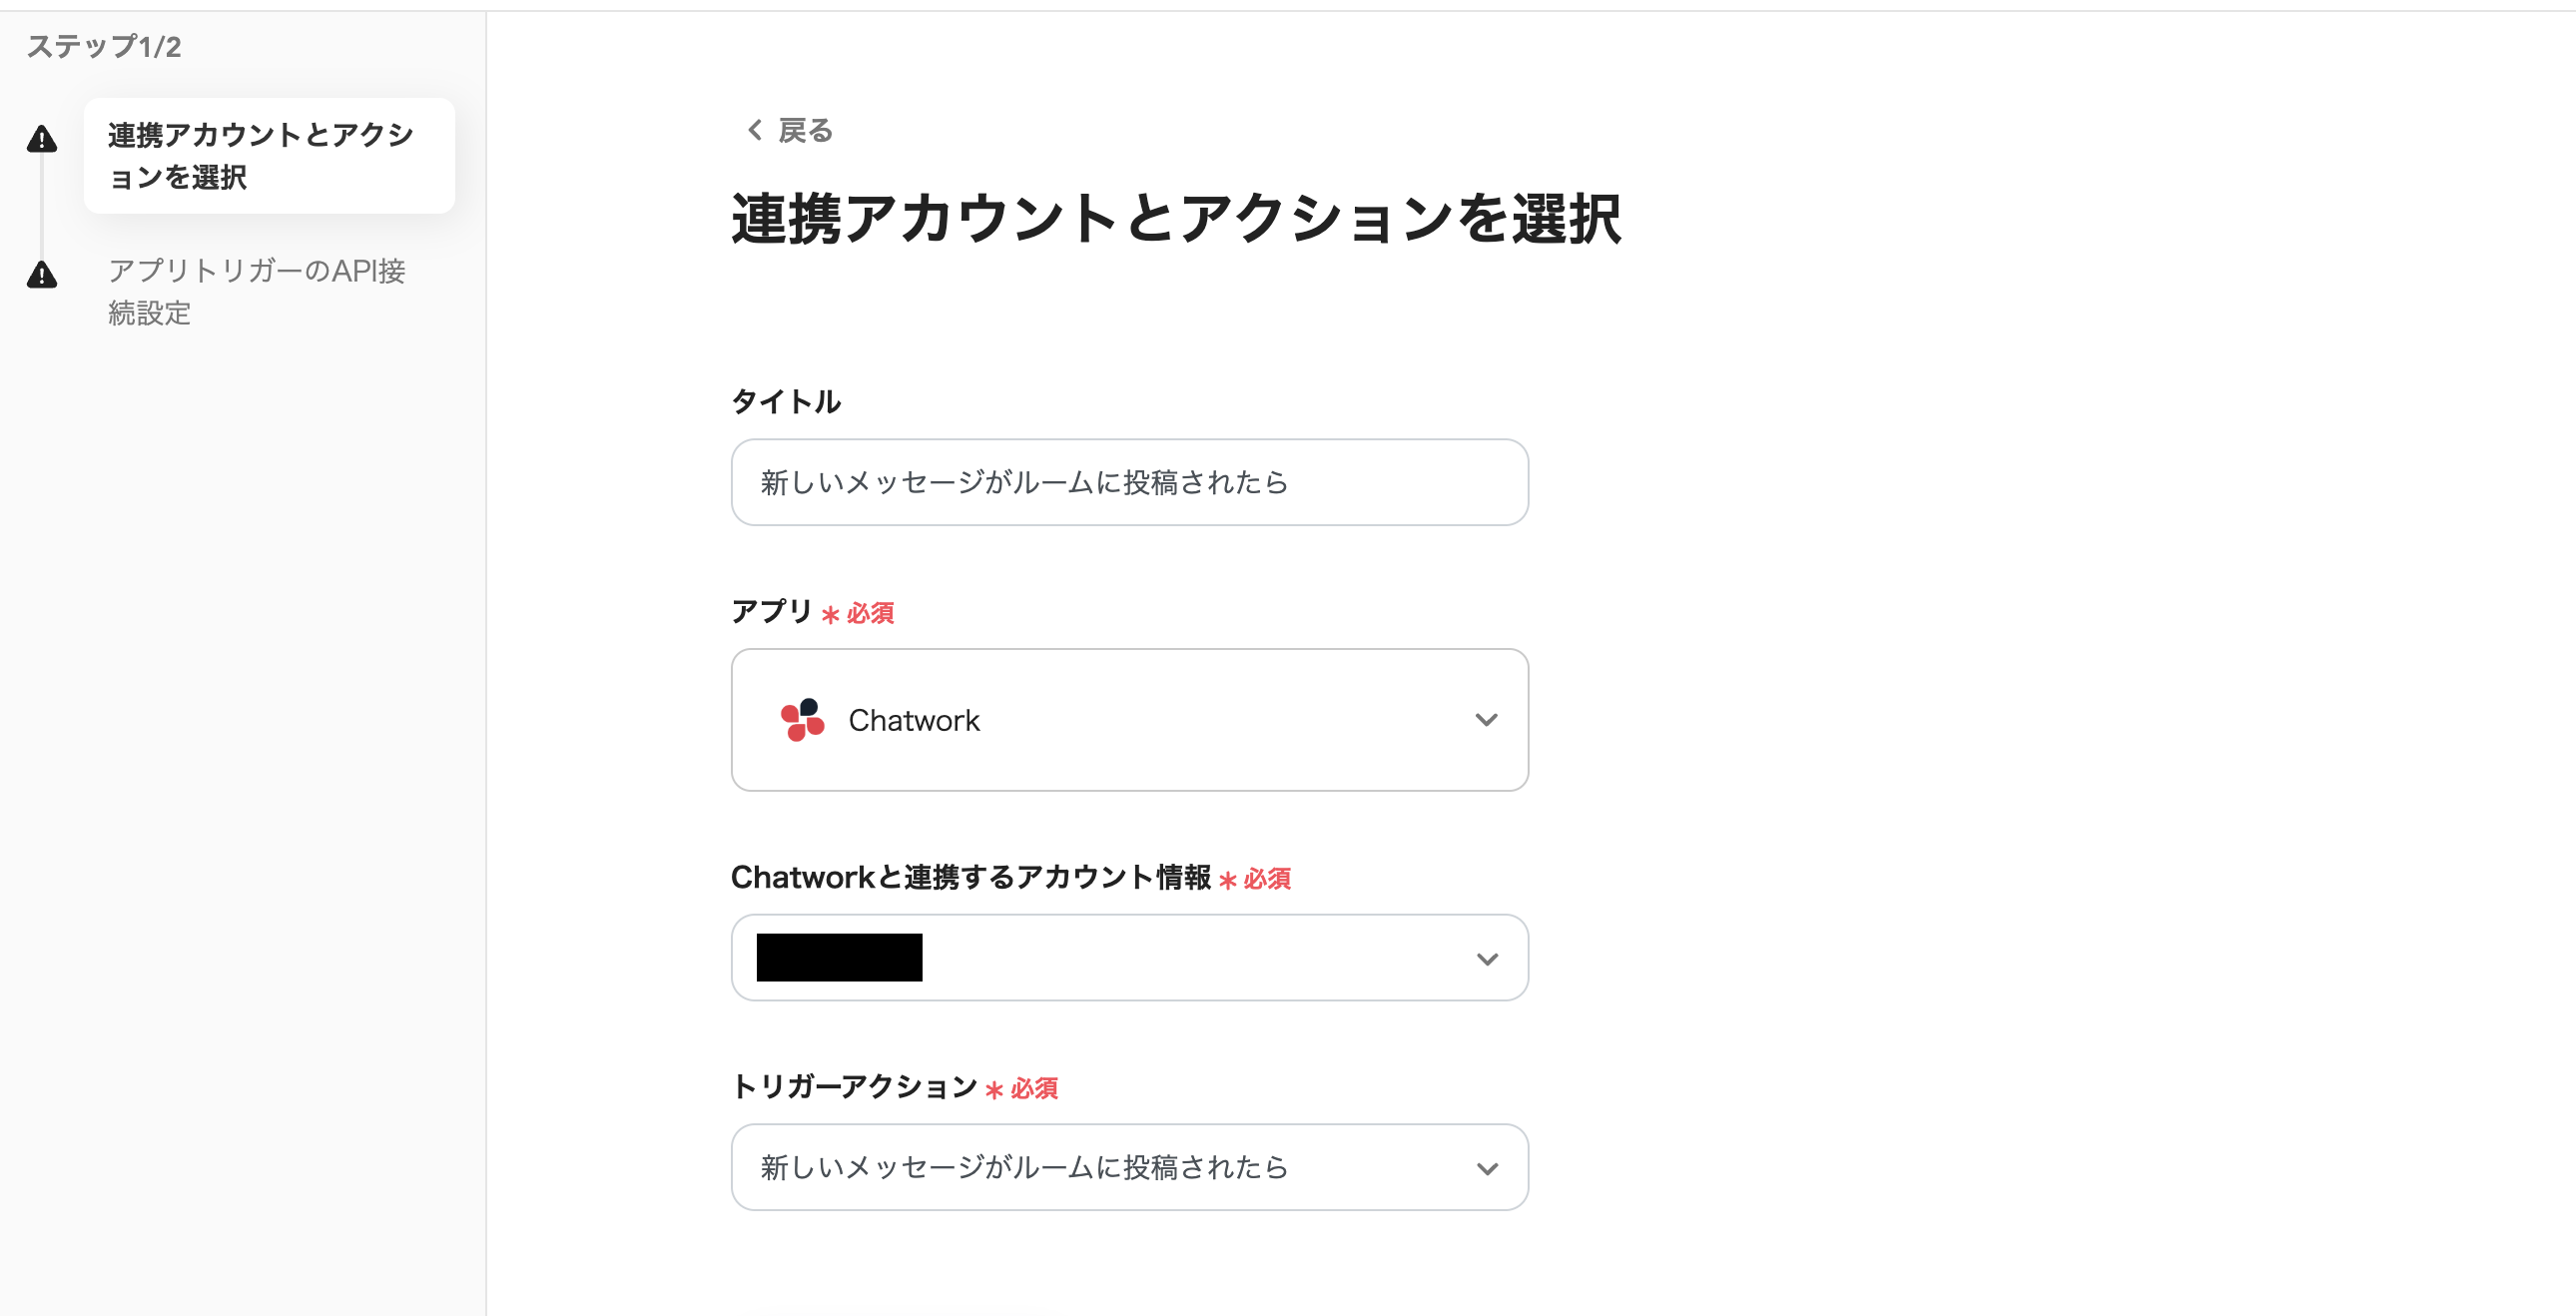Open the Chatwork app dropdown
This screenshot has width=2576, height=1316.
[x=1129, y=720]
